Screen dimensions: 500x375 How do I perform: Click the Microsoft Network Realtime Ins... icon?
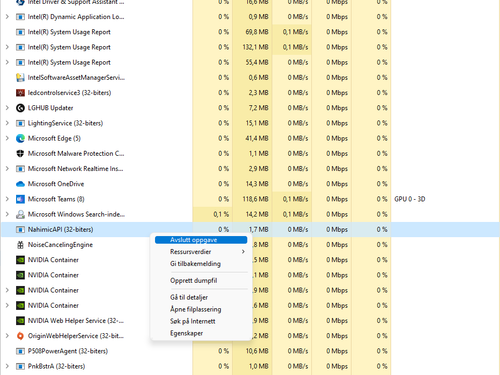click(x=20, y=169)
